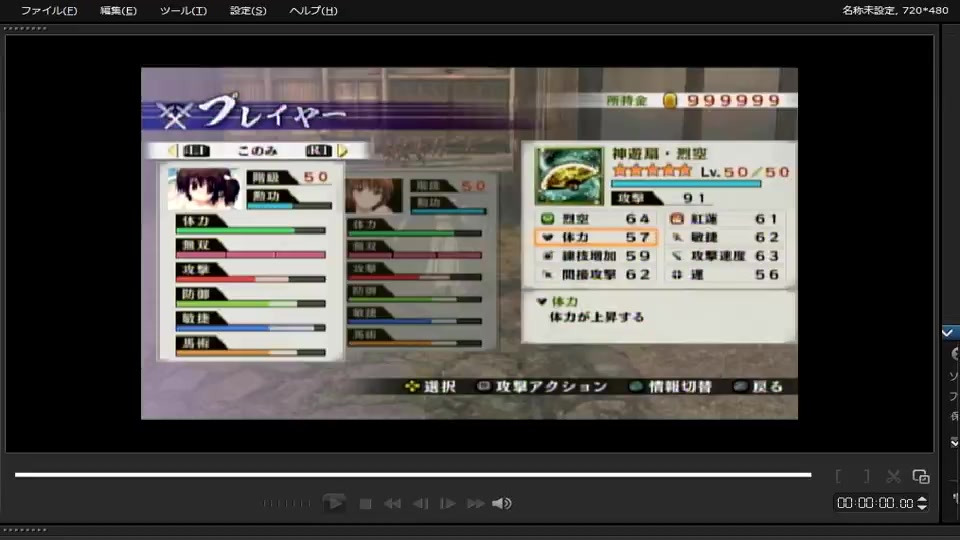The image size is (960, 540).
Task: Click このみ's pink 無双 bar
Action: [x=250, y=255]
